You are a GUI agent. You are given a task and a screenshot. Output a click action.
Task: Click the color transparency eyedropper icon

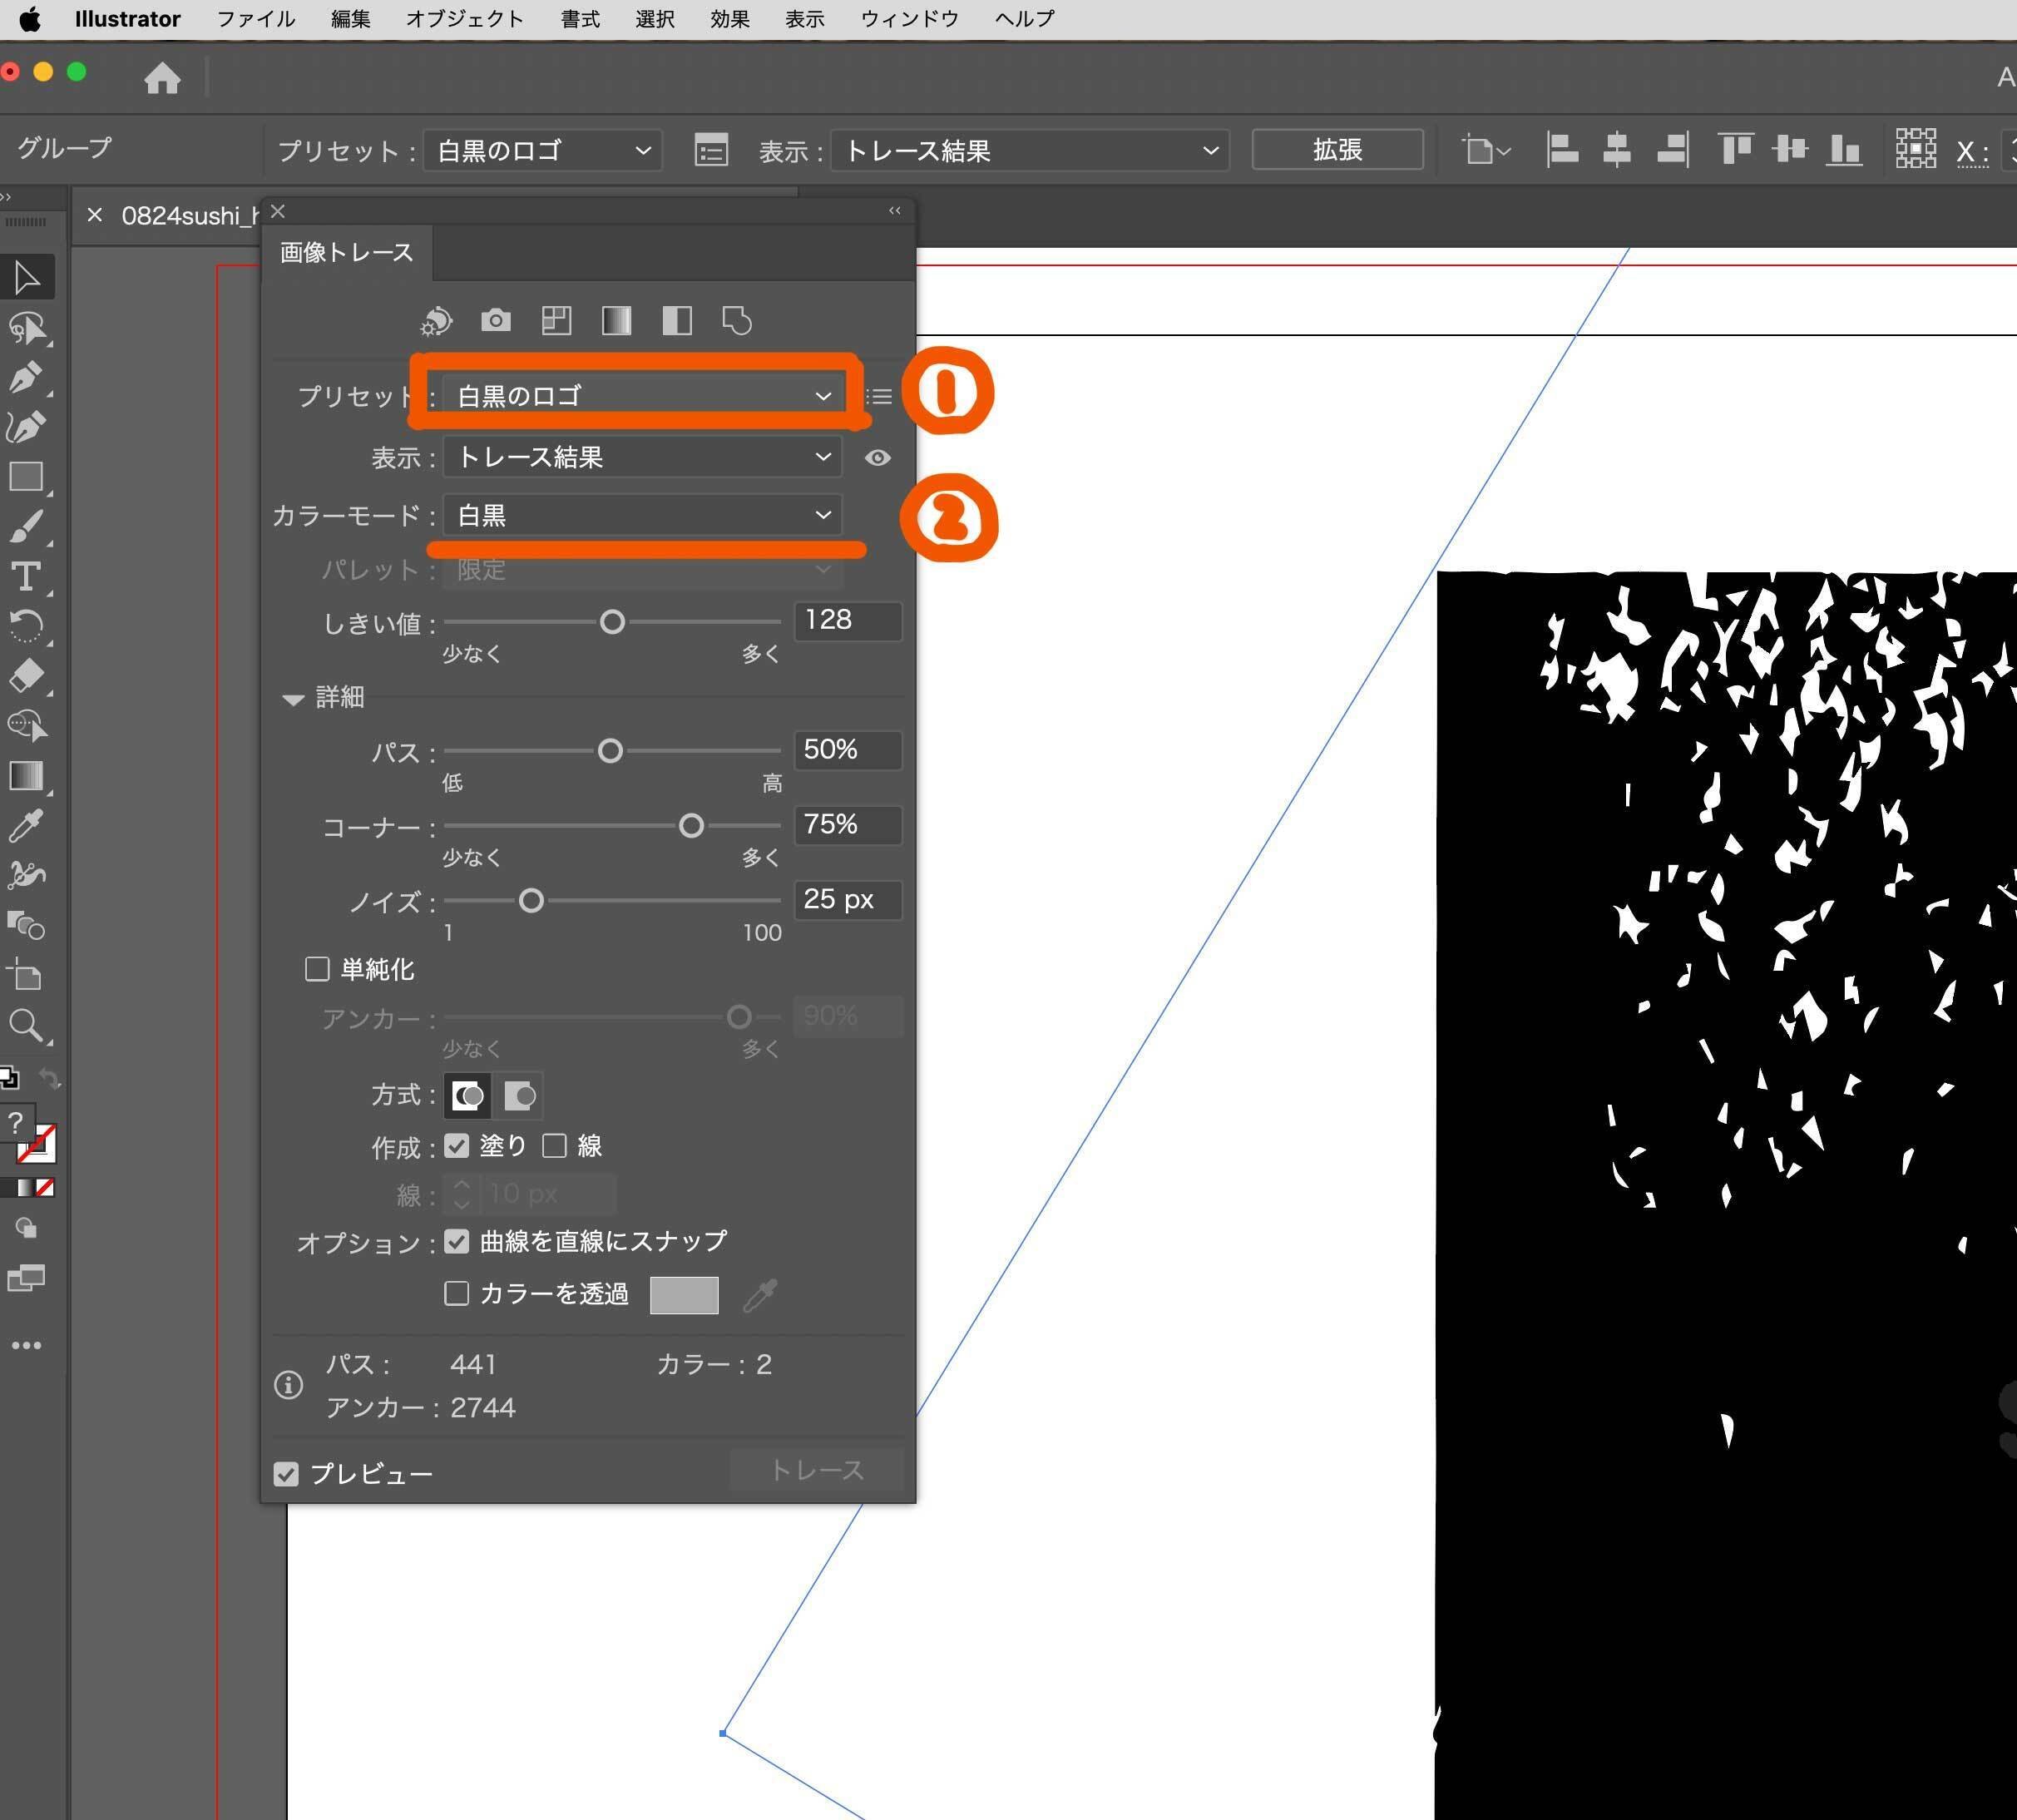click(x=760, y=1295)
